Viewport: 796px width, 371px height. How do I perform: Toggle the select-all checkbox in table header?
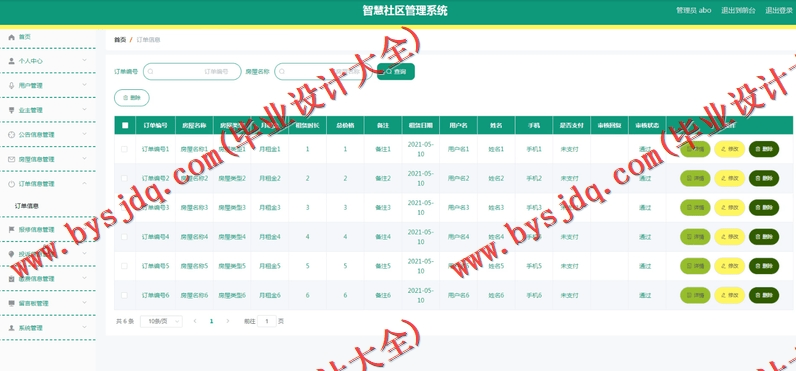click(125, 125)
